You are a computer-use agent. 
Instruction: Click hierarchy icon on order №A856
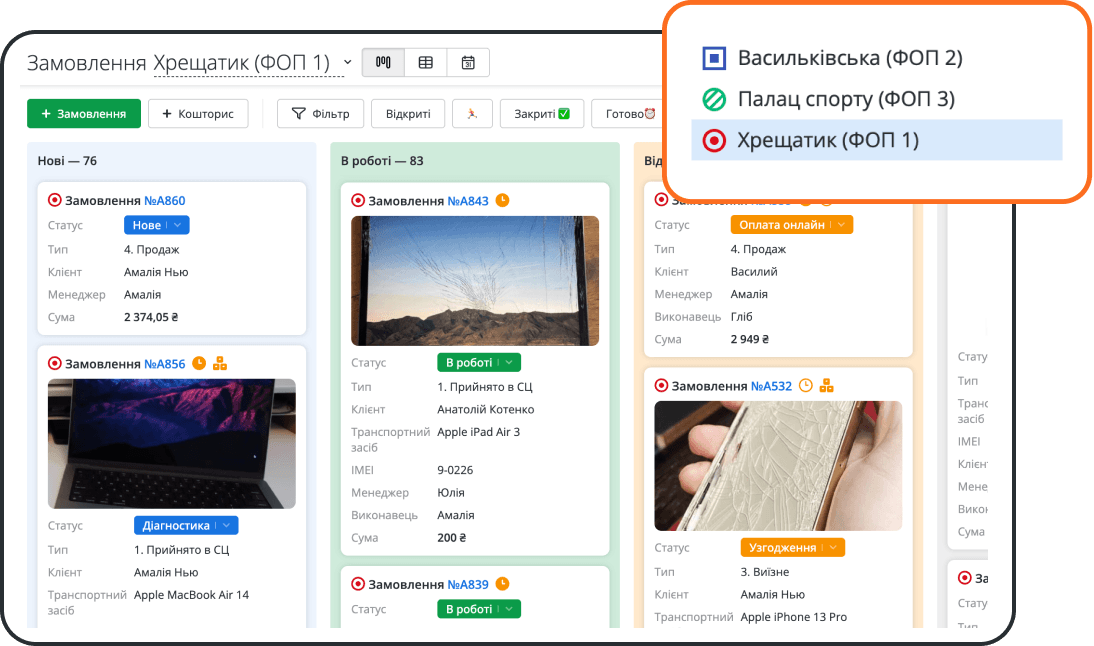point(220,363)
